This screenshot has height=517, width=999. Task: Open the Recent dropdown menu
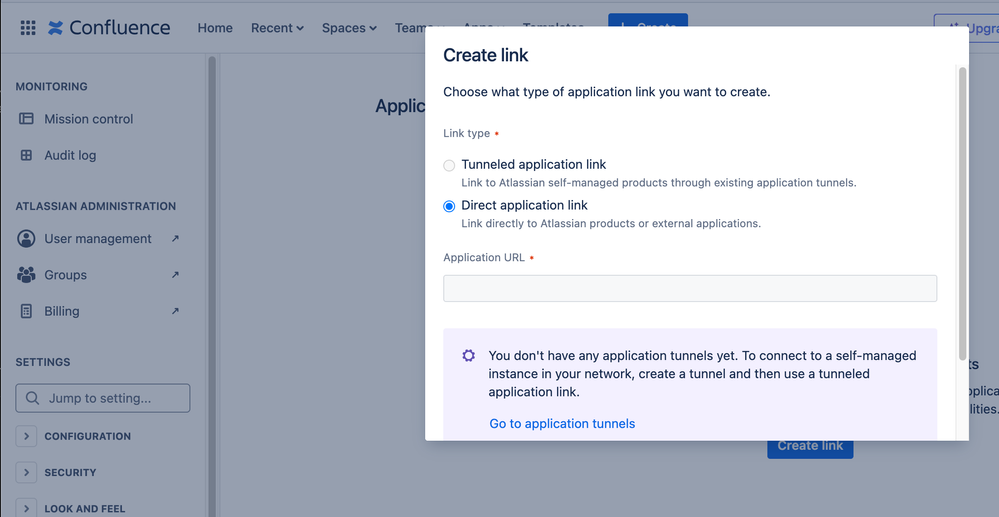pos(277,28)
